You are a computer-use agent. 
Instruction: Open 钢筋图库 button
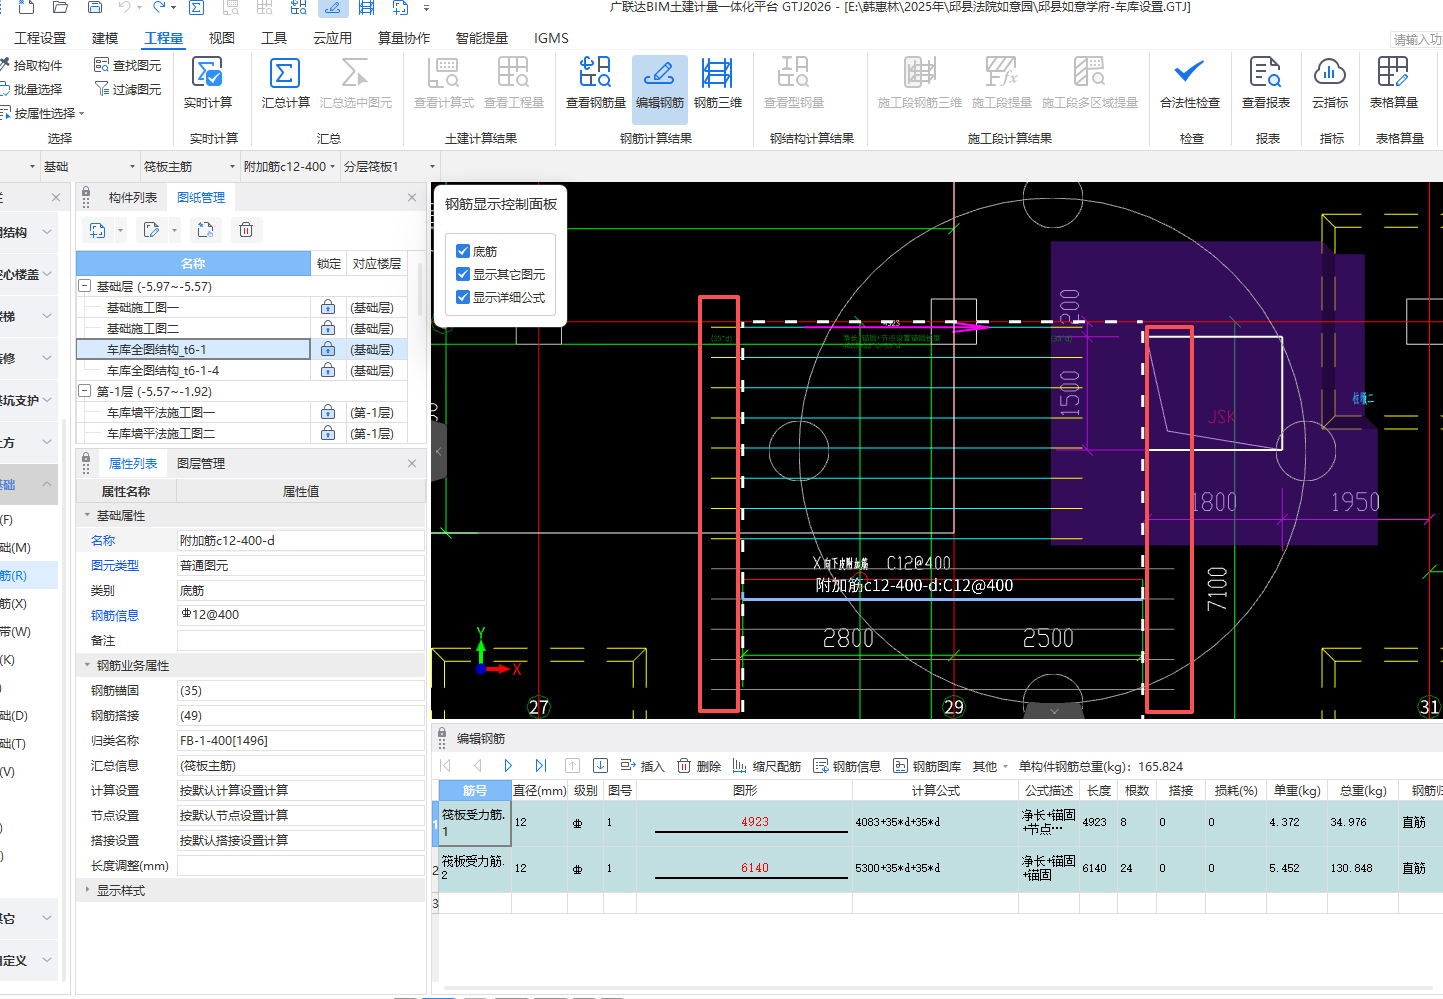[x=927, y=766]
